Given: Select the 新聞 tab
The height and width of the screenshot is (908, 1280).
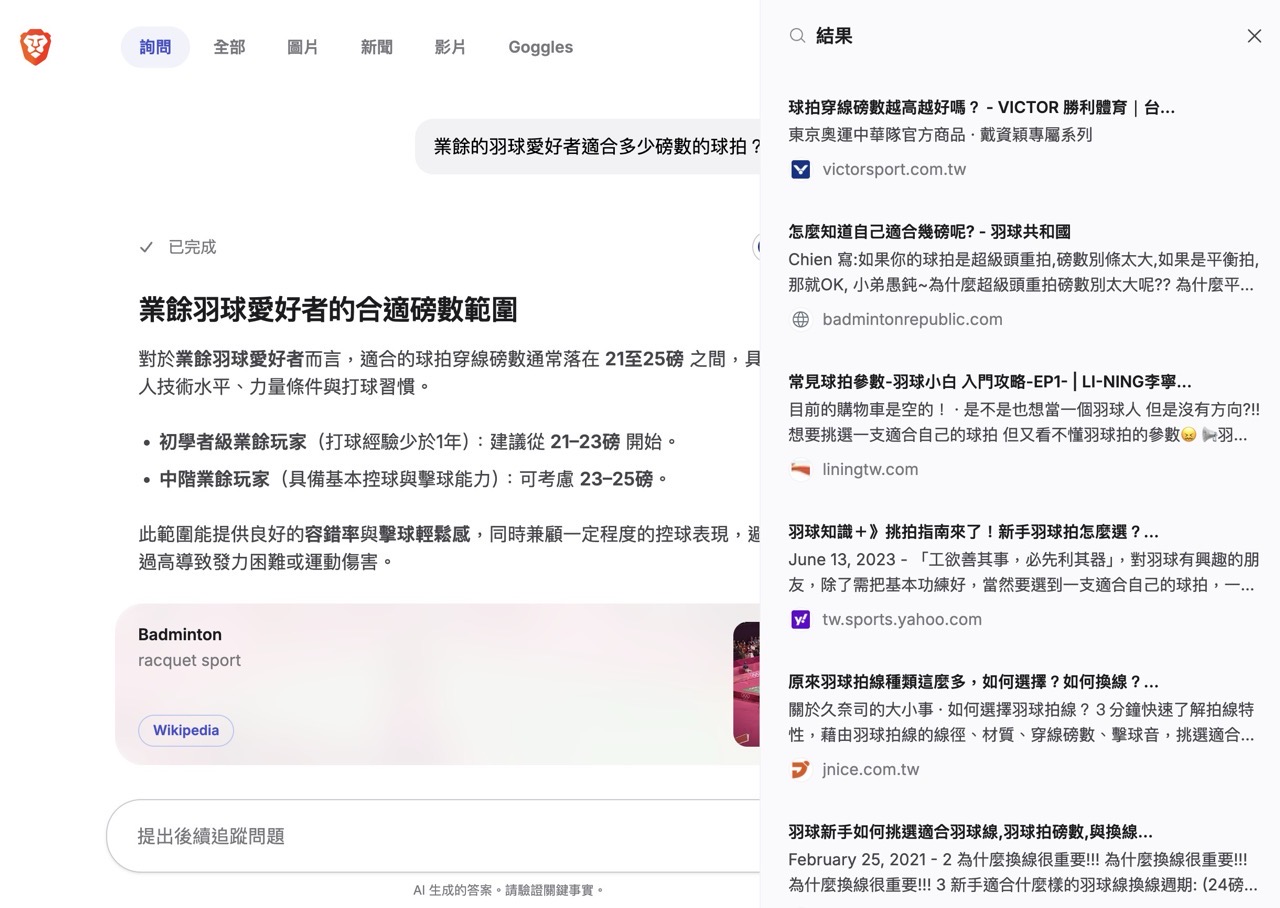Looking at the screenshot, I should click(x=376, y=47).
